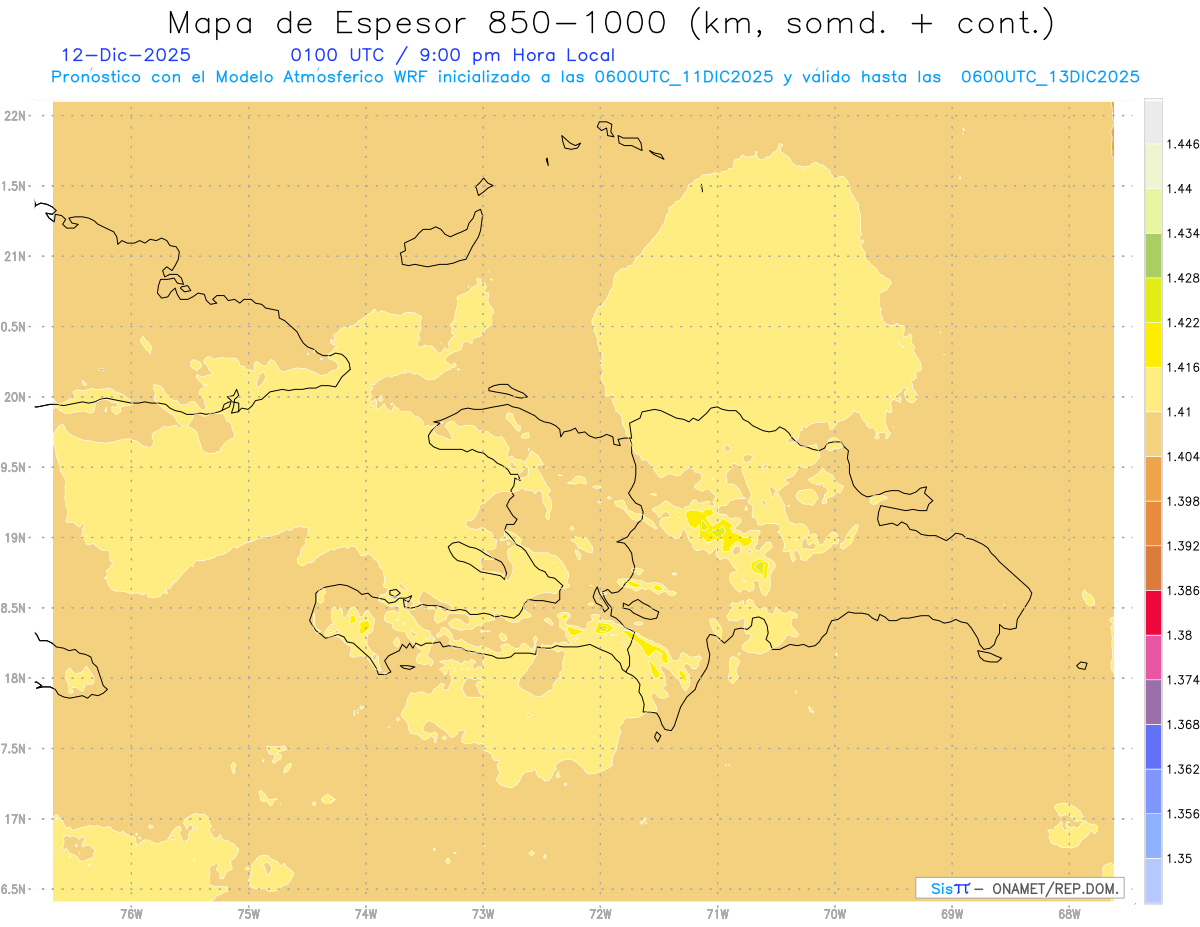1200x927 pixels.
Task: Click the 68W longitude axis label
Action: click(1069, 914)
